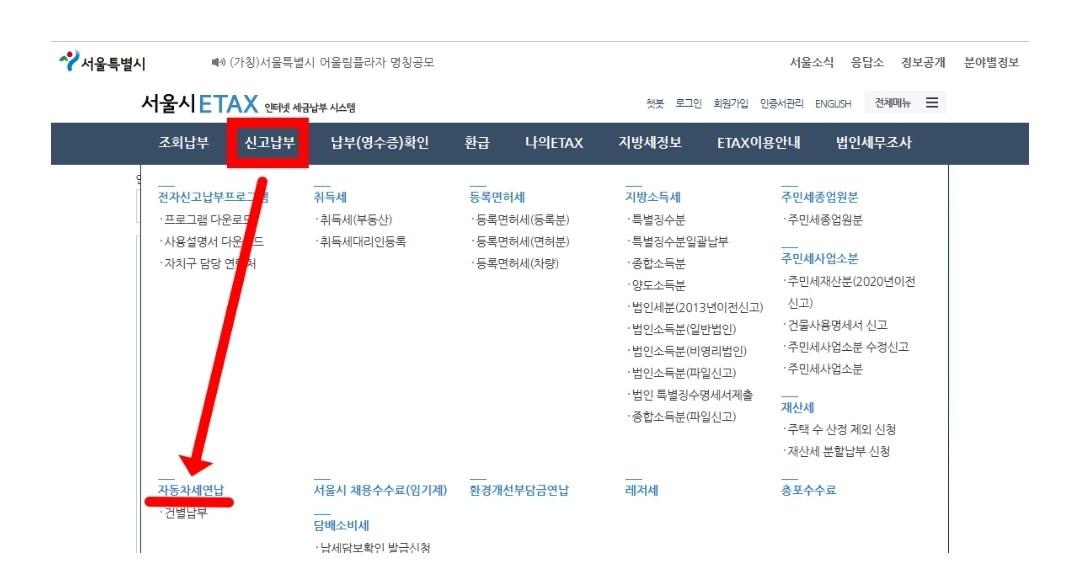Open the hamburger full menu icon
Screen dimensions: 1079x568
point(932,103)
